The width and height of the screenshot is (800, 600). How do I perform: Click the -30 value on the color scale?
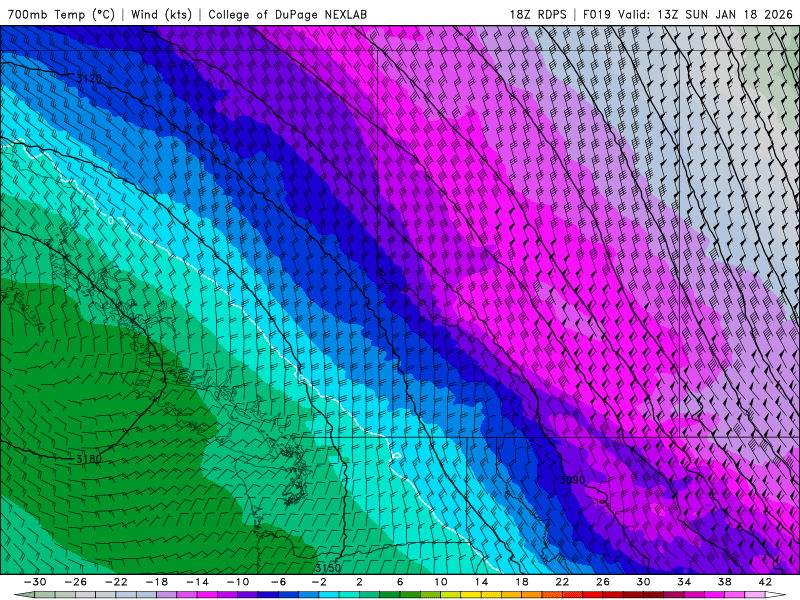click(x=35, y=582)
